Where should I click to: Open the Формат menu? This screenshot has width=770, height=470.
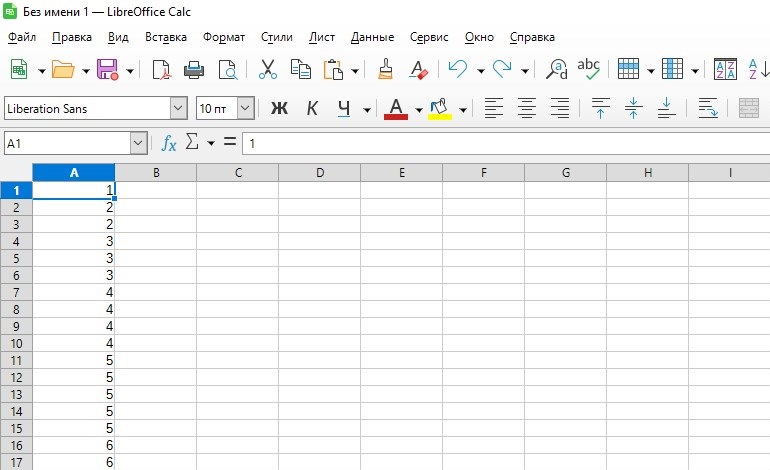[223, 37]
